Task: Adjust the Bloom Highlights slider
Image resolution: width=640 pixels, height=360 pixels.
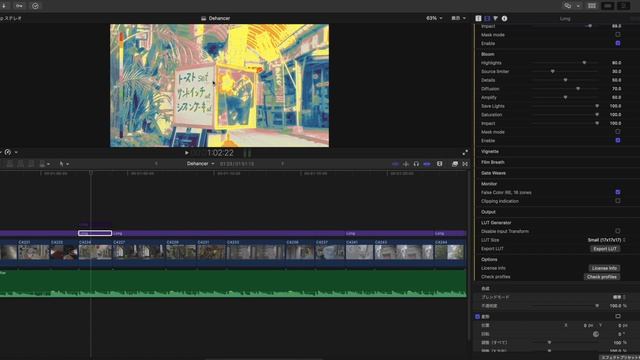Action: [584, 63]
